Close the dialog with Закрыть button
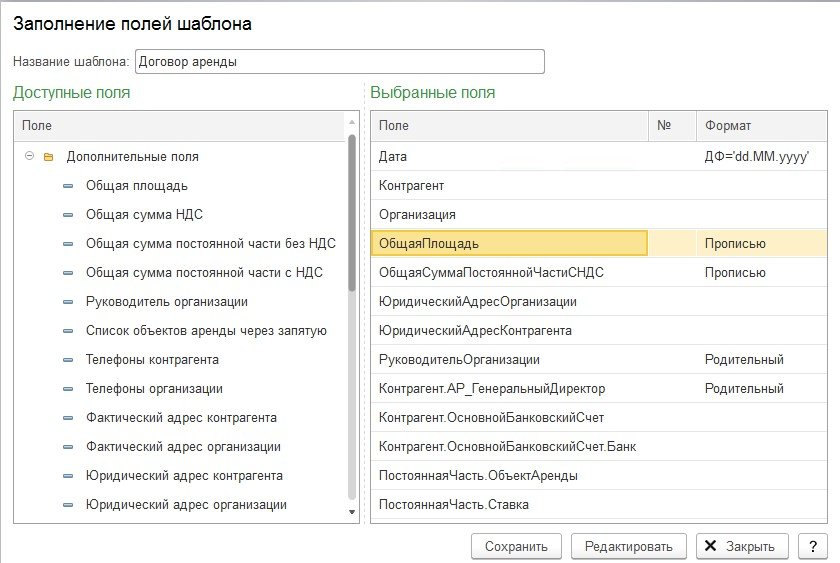The image size is (840, 563). pos(741,547)
